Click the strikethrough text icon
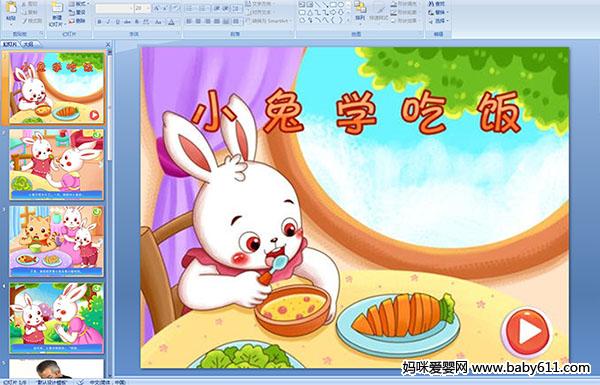Viewport: 600px width, 385px height. (127, 22)
